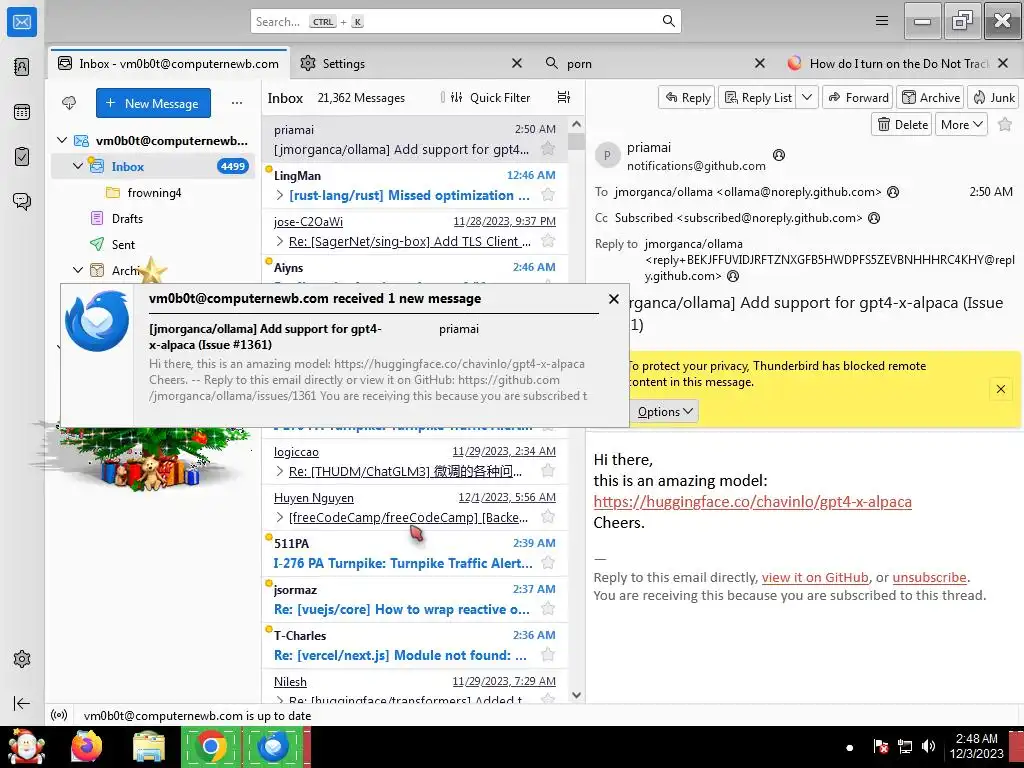Dismiss the remote content privacy bar
Viewport: 1024px width, 768px height.
[1000, 389]
